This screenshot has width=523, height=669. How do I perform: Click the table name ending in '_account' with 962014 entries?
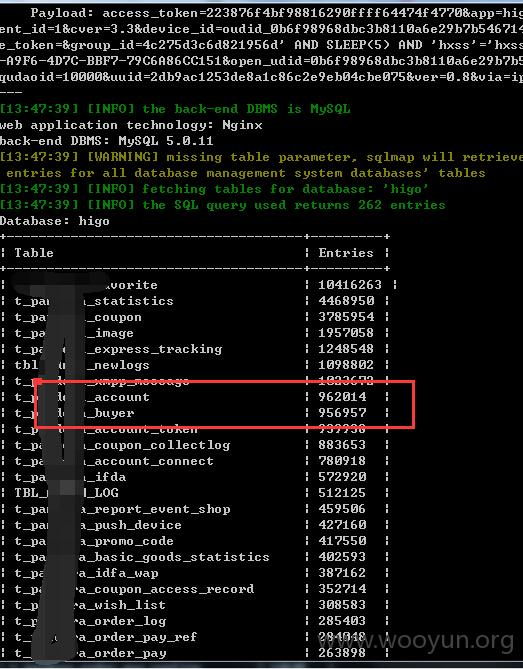pyautogui.click(x=82, y=397)
